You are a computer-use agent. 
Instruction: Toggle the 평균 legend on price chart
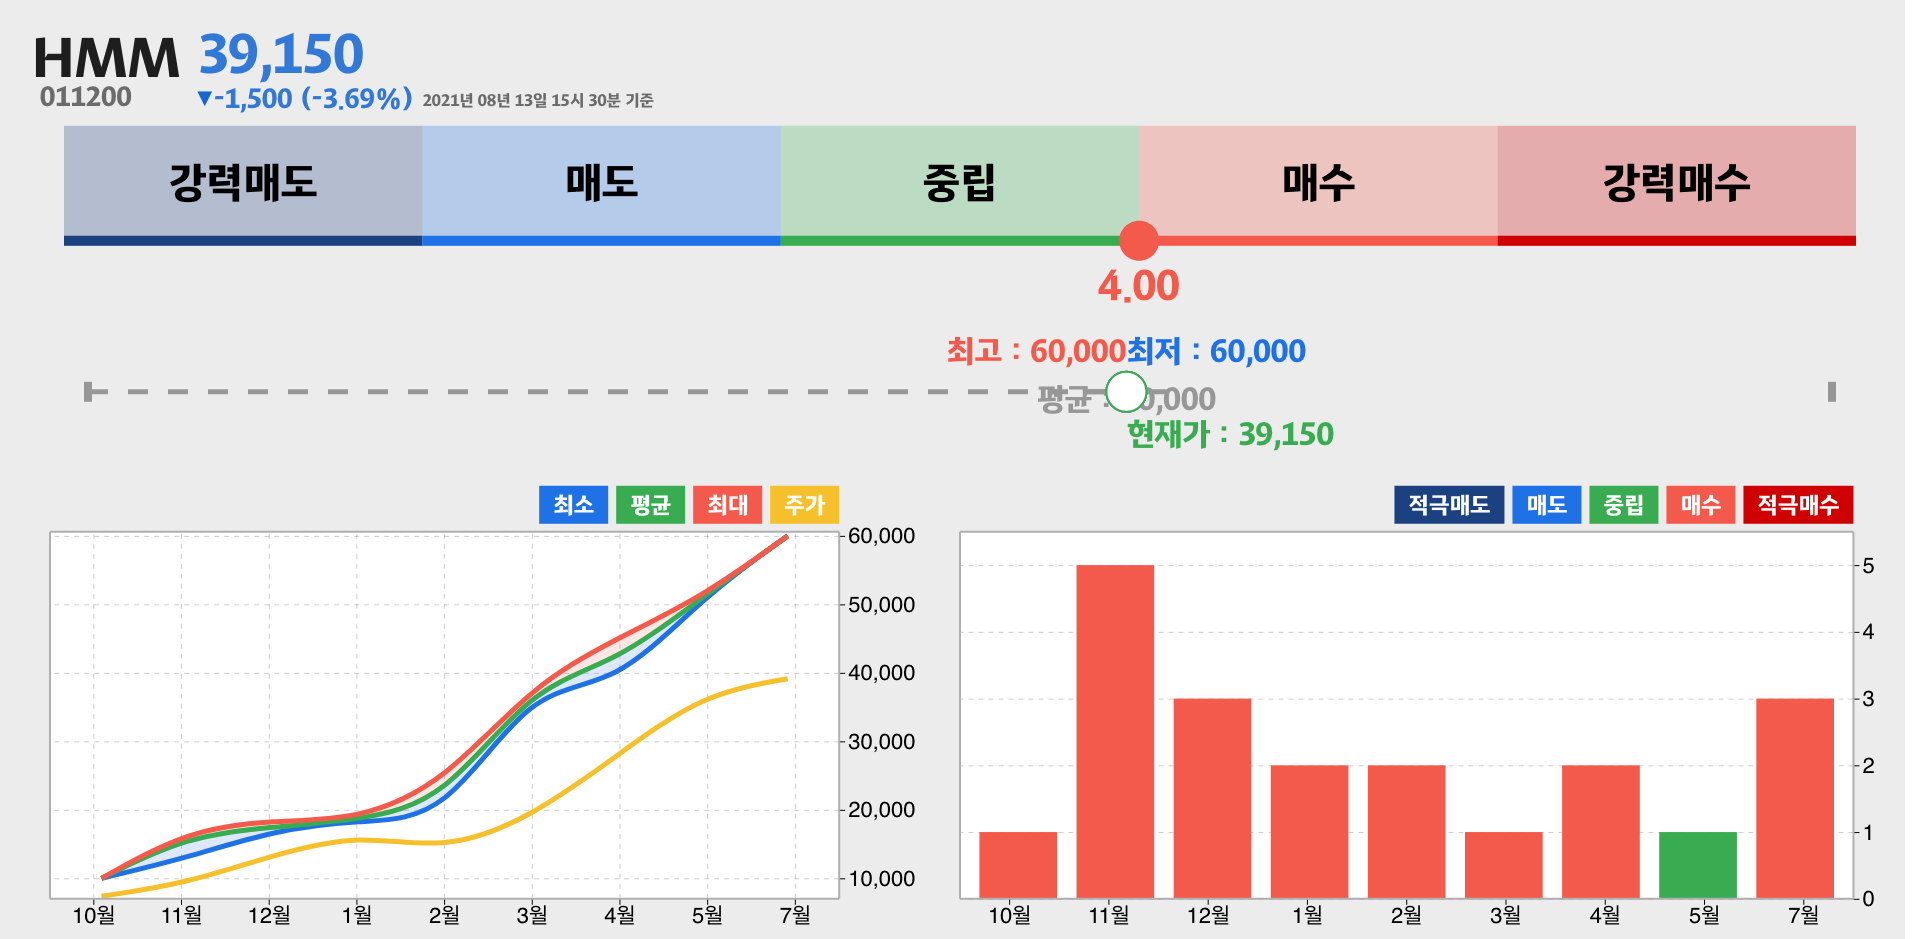point(650,505)
